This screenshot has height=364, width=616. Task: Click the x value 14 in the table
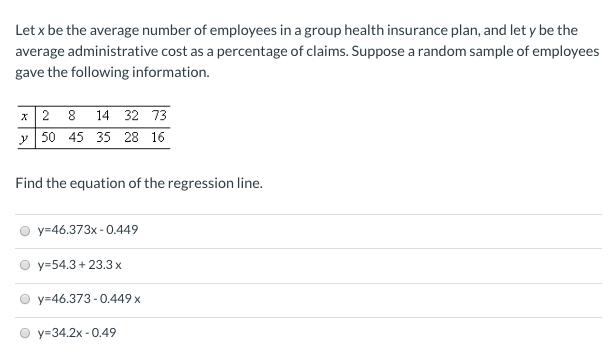(102, 115)
